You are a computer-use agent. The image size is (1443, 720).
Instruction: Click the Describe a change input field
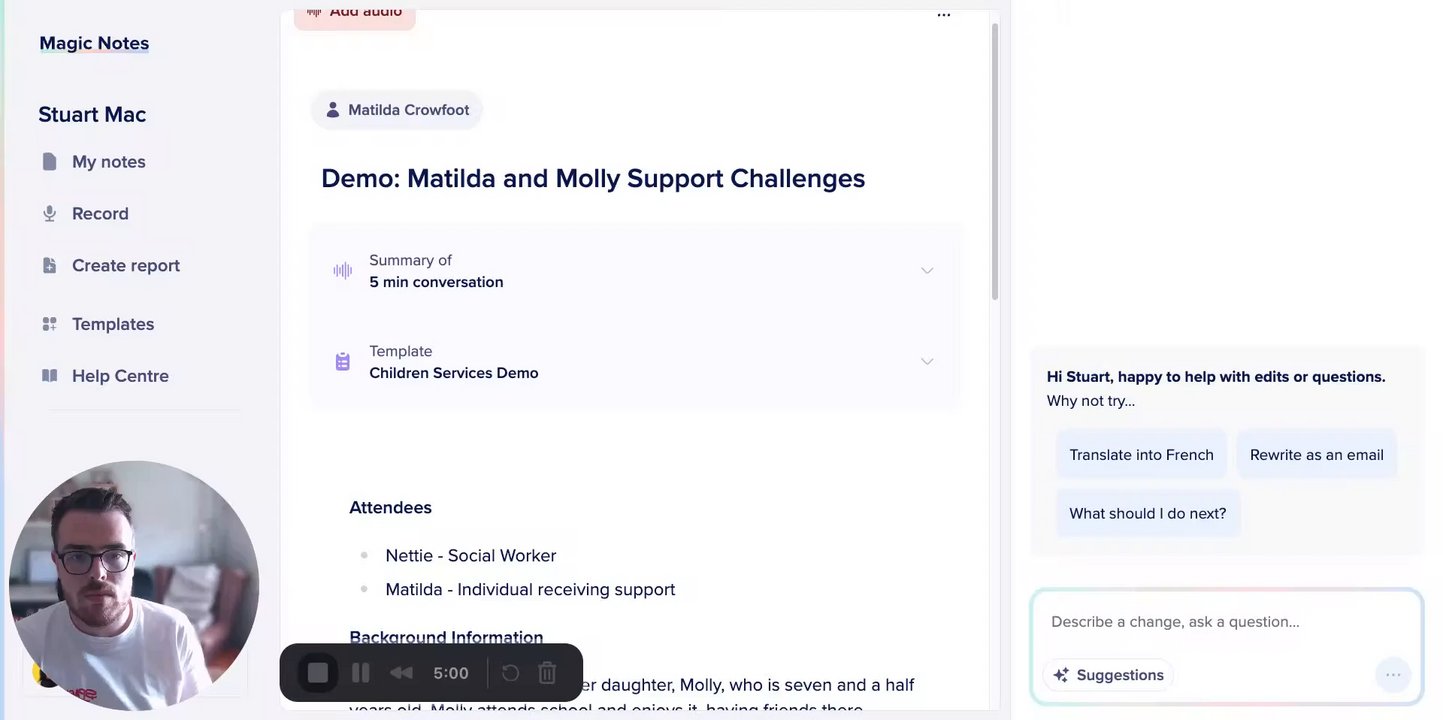1226,622
